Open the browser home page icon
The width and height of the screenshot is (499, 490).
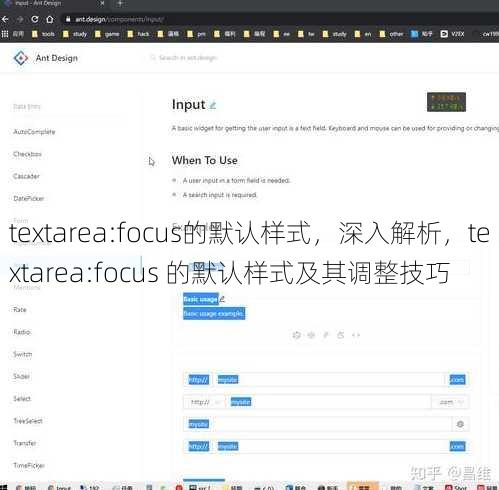[x=50, y=19]
